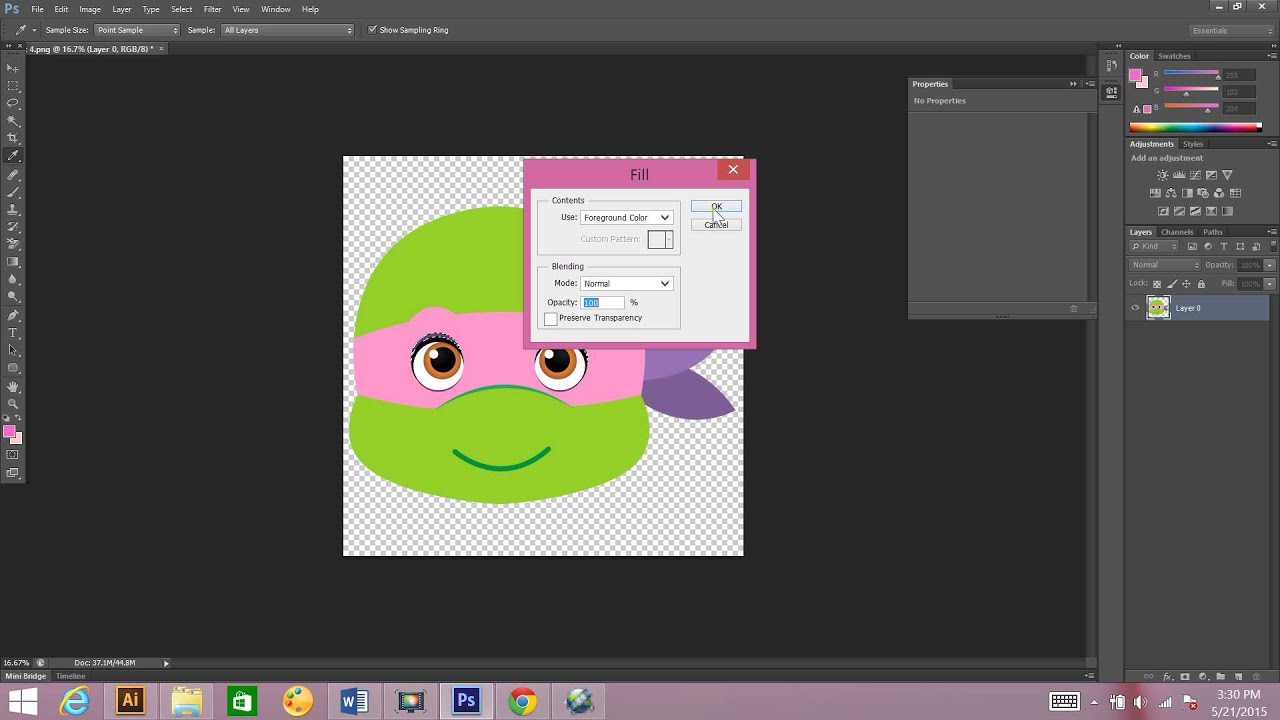Add a layer mask
The height and width of the screenshot is (720, 1280).
1185,677
